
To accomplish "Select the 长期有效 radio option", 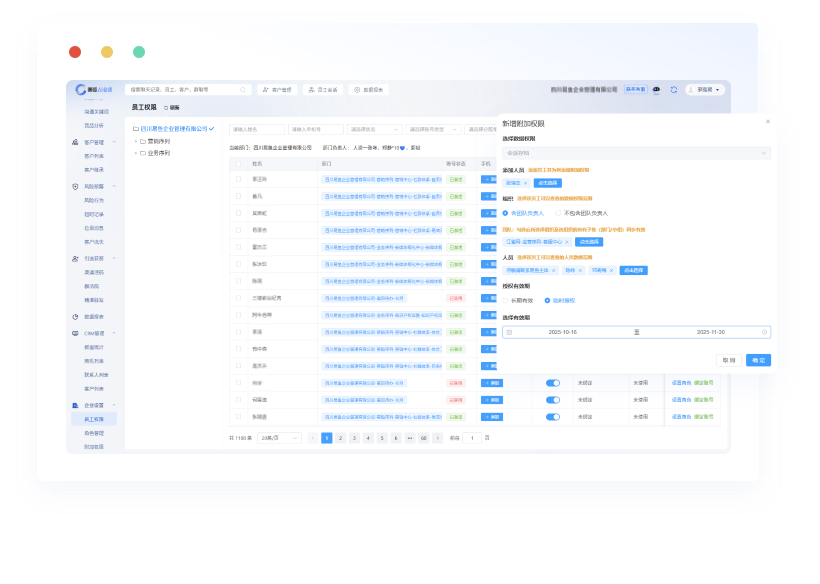I will coord(506,300).
